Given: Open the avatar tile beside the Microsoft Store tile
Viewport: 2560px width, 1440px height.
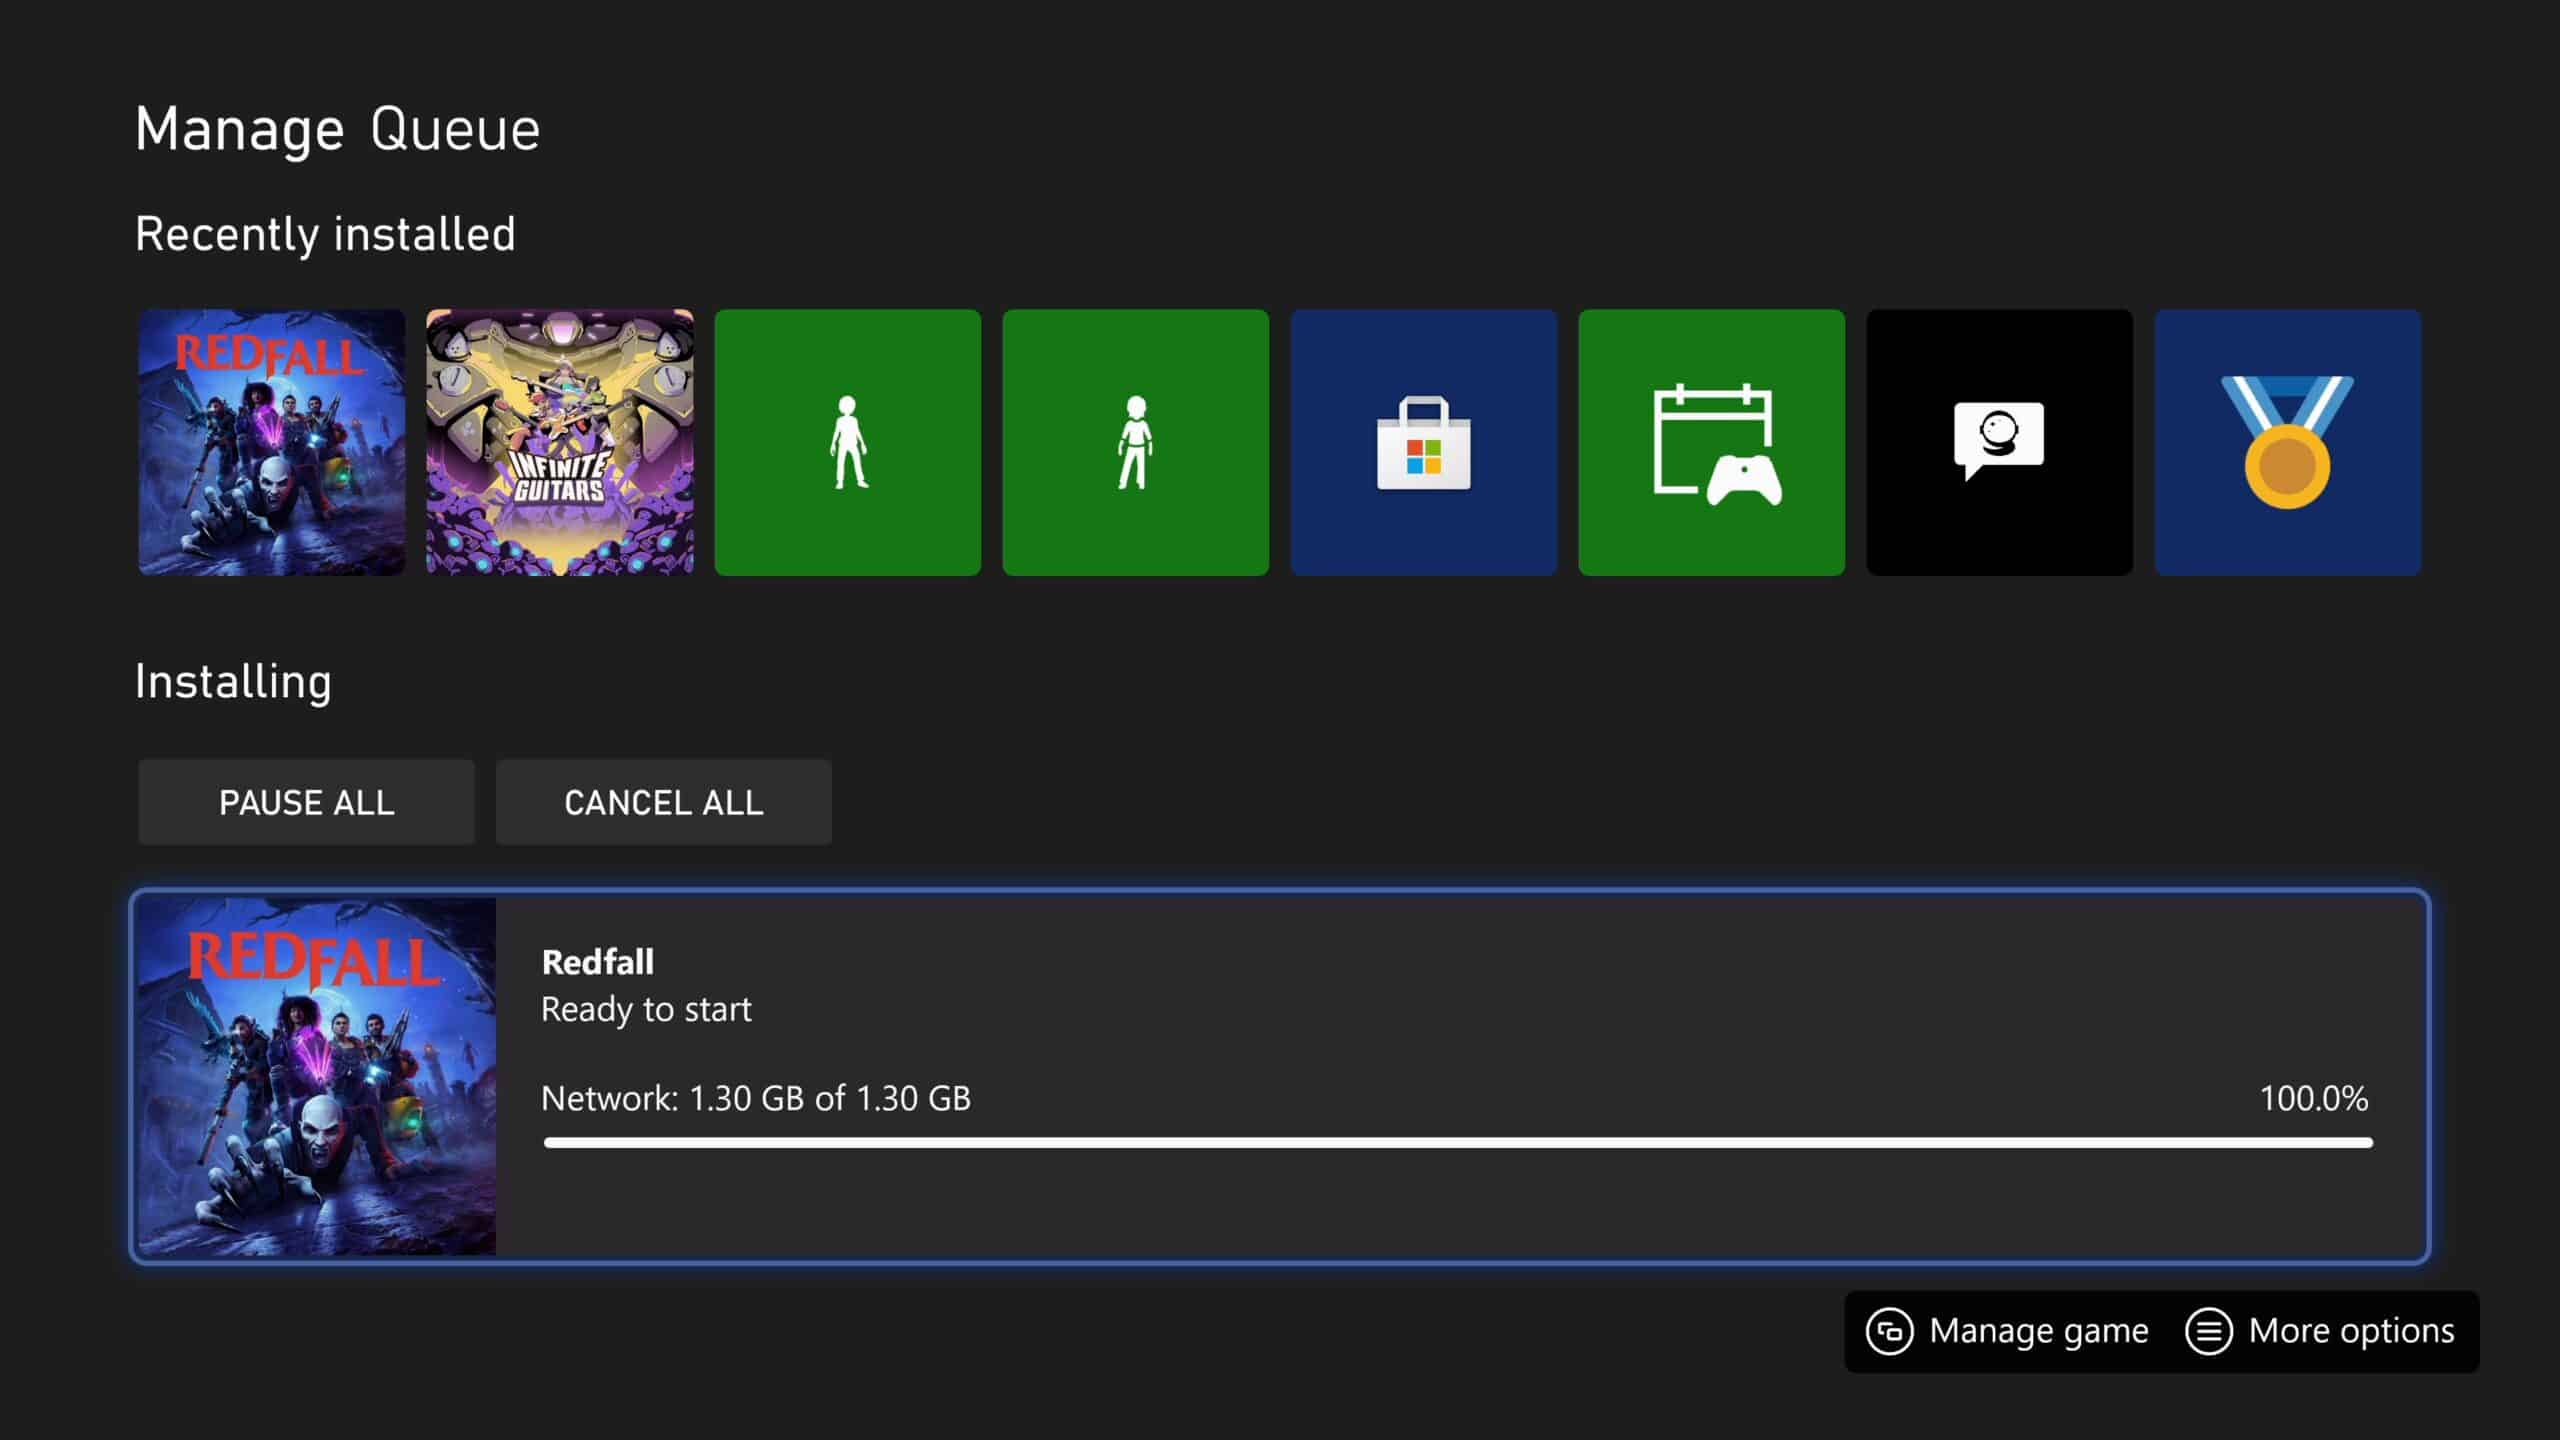Looking at the screenshot, I should tap(1135, 442).
